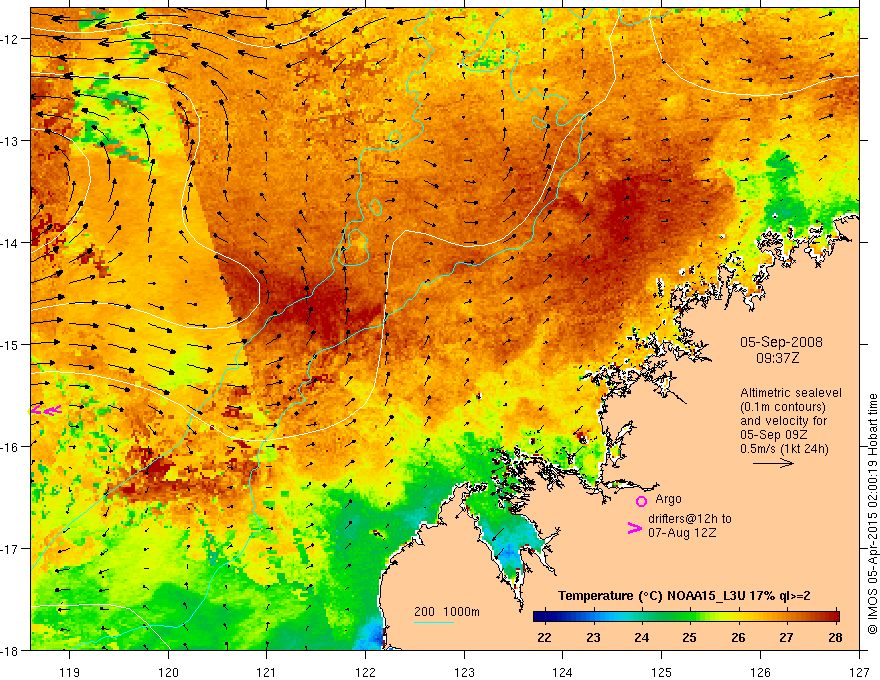Image resolution: width=880 pixels, height=680 pixels.
Task: Click the '24' colorbar tick label
Action: click(641, 638)
